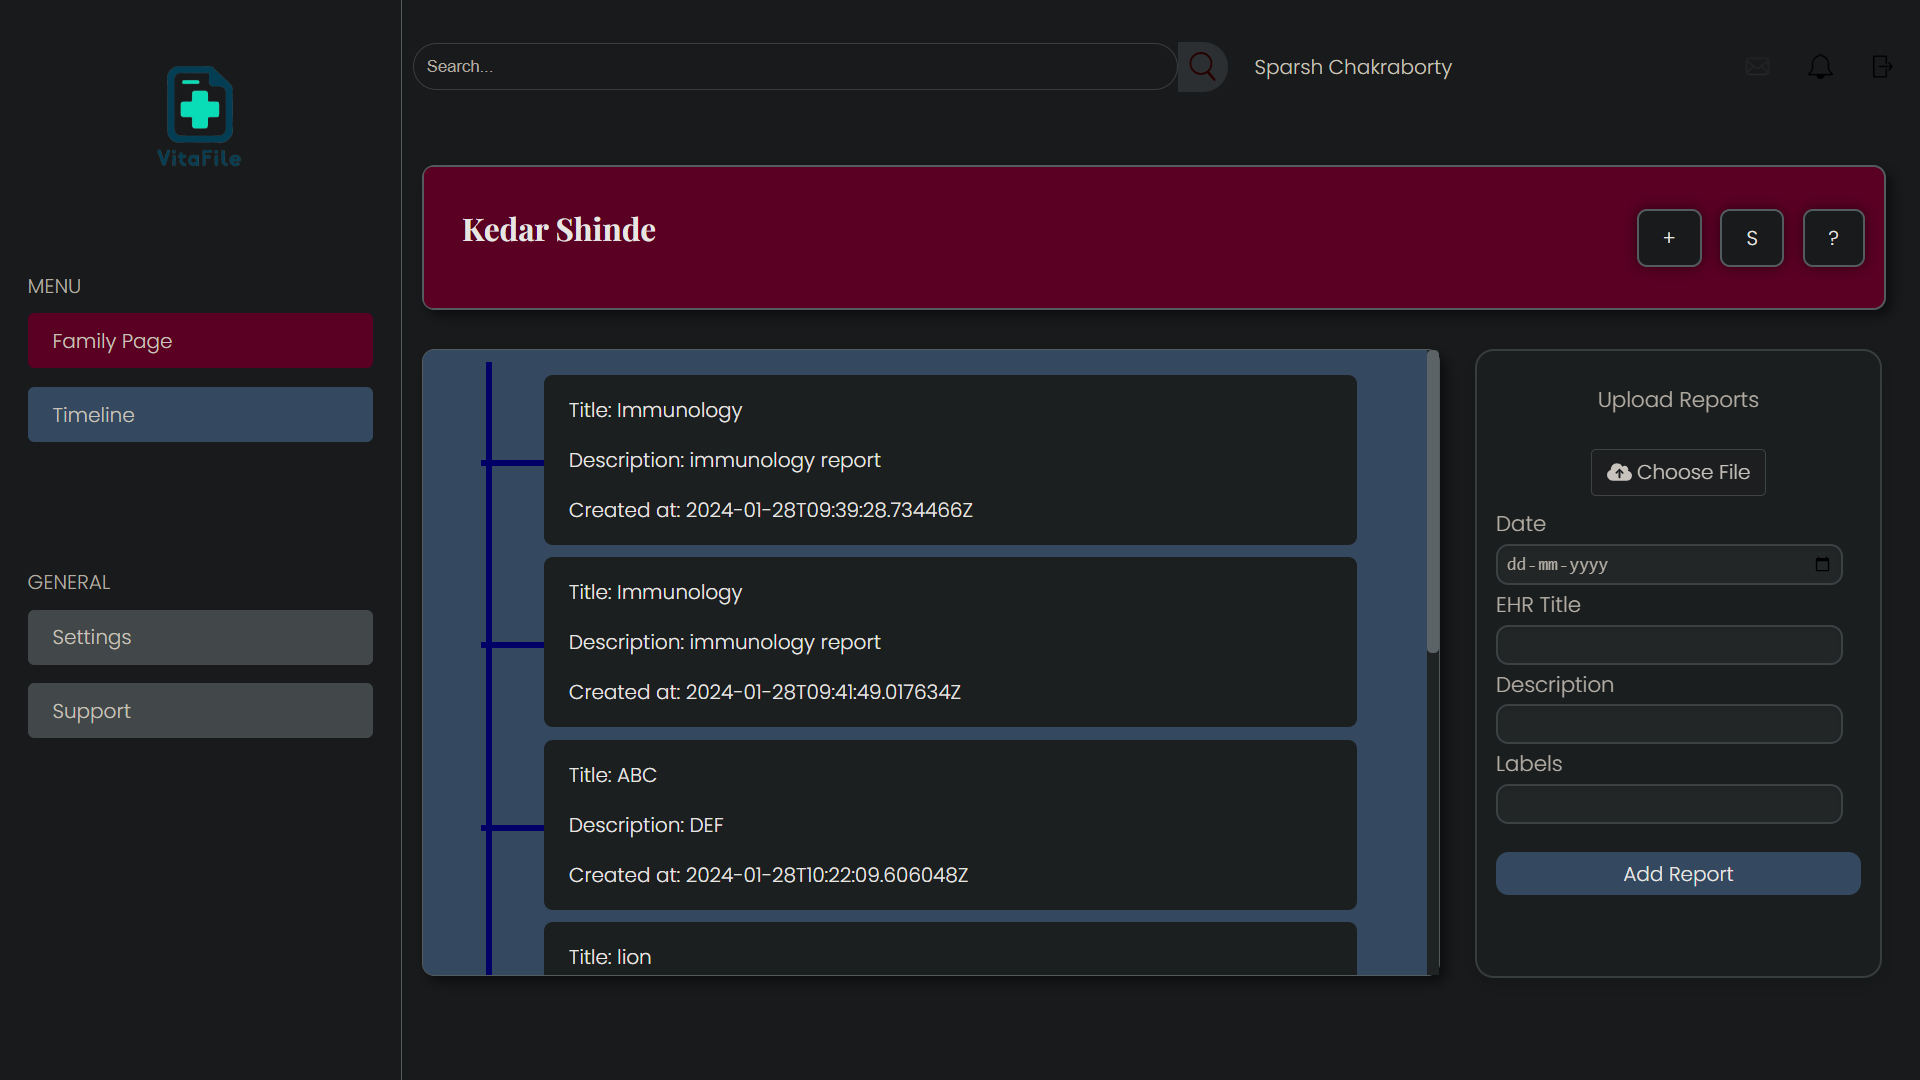The image size is (1920, 1080).
Task: Focus the EHR Title input field
Action: click(x=1668, y=645)
